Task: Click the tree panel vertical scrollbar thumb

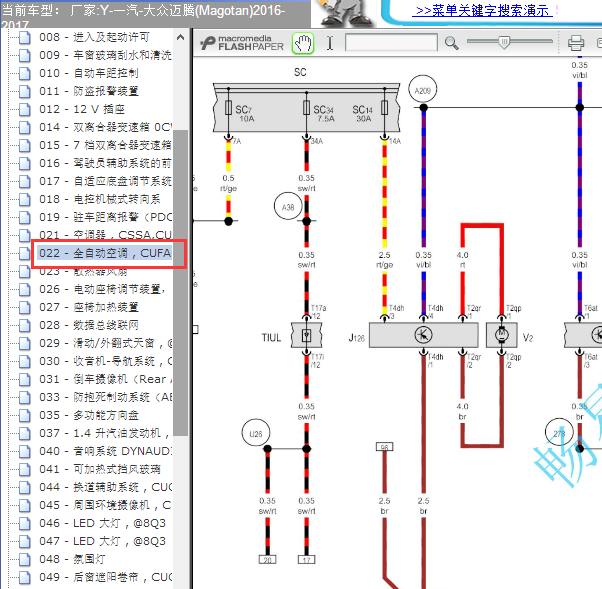Action: [x=180, y=283]
